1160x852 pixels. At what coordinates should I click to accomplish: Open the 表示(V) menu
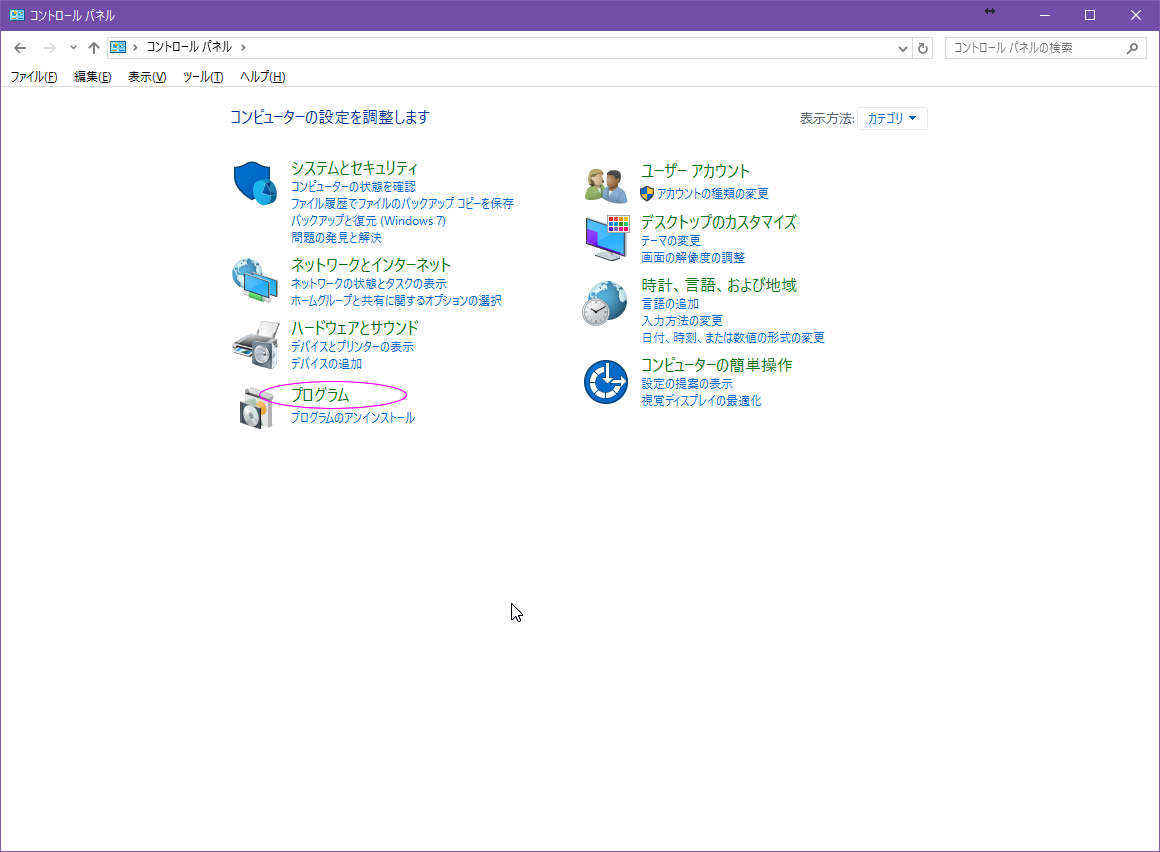coord(147,77)
